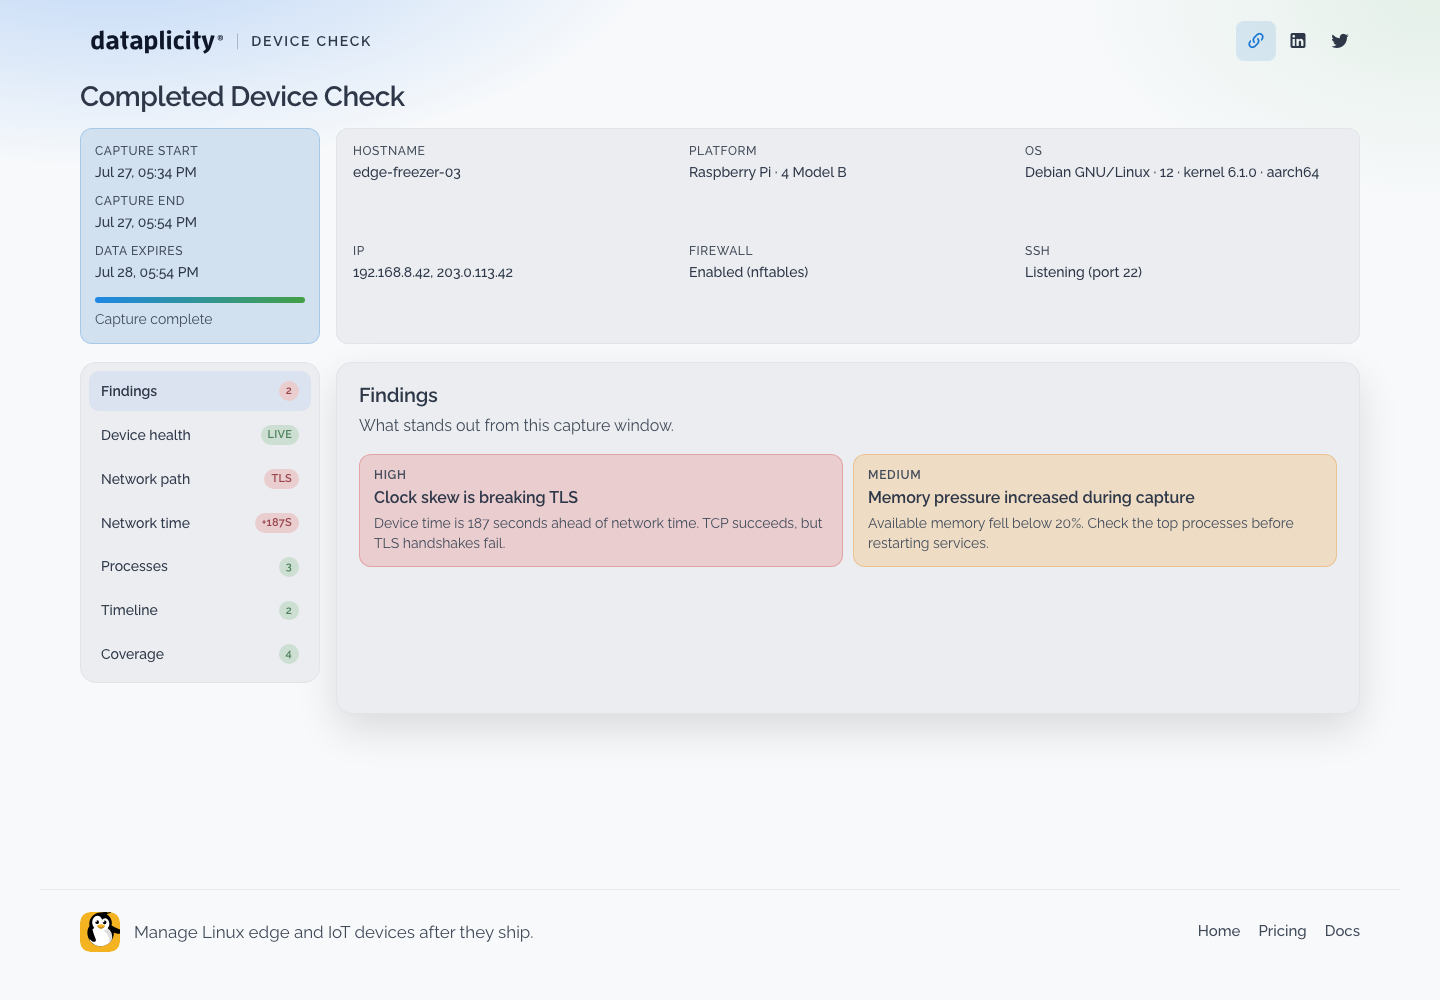Viewport: 1440px width, 1000px height.
Task: Switch to the Coverage tab
Action: pyautogui.click(x=200, y=654)
